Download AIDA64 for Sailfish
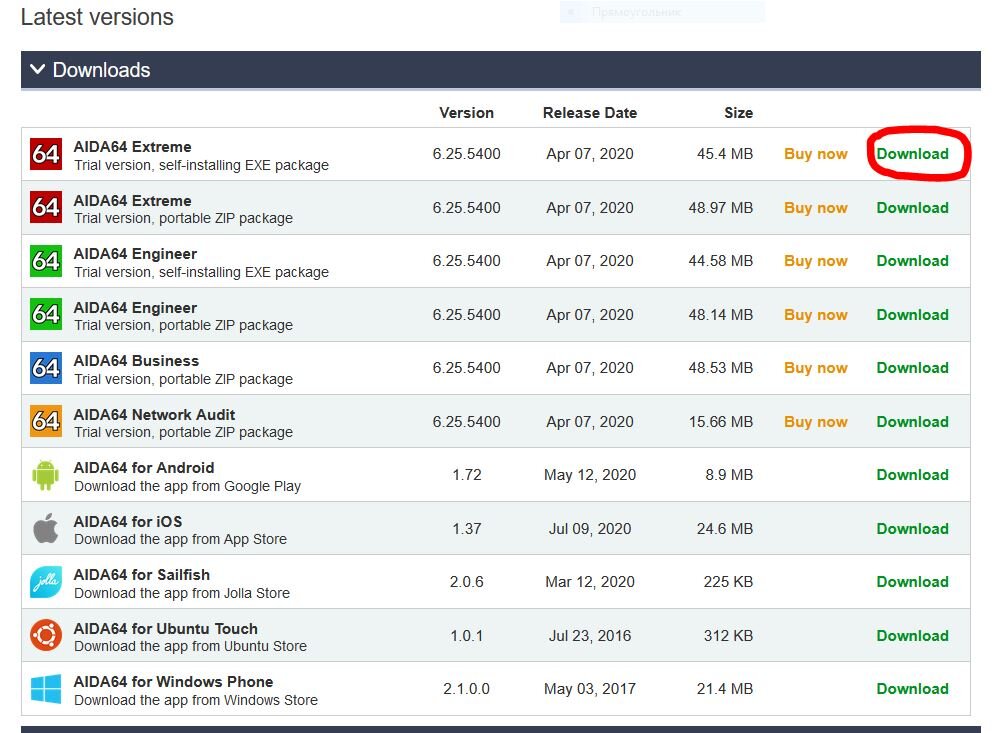The height and width of the screenshot is (733, 1001). tap(912, 582)
